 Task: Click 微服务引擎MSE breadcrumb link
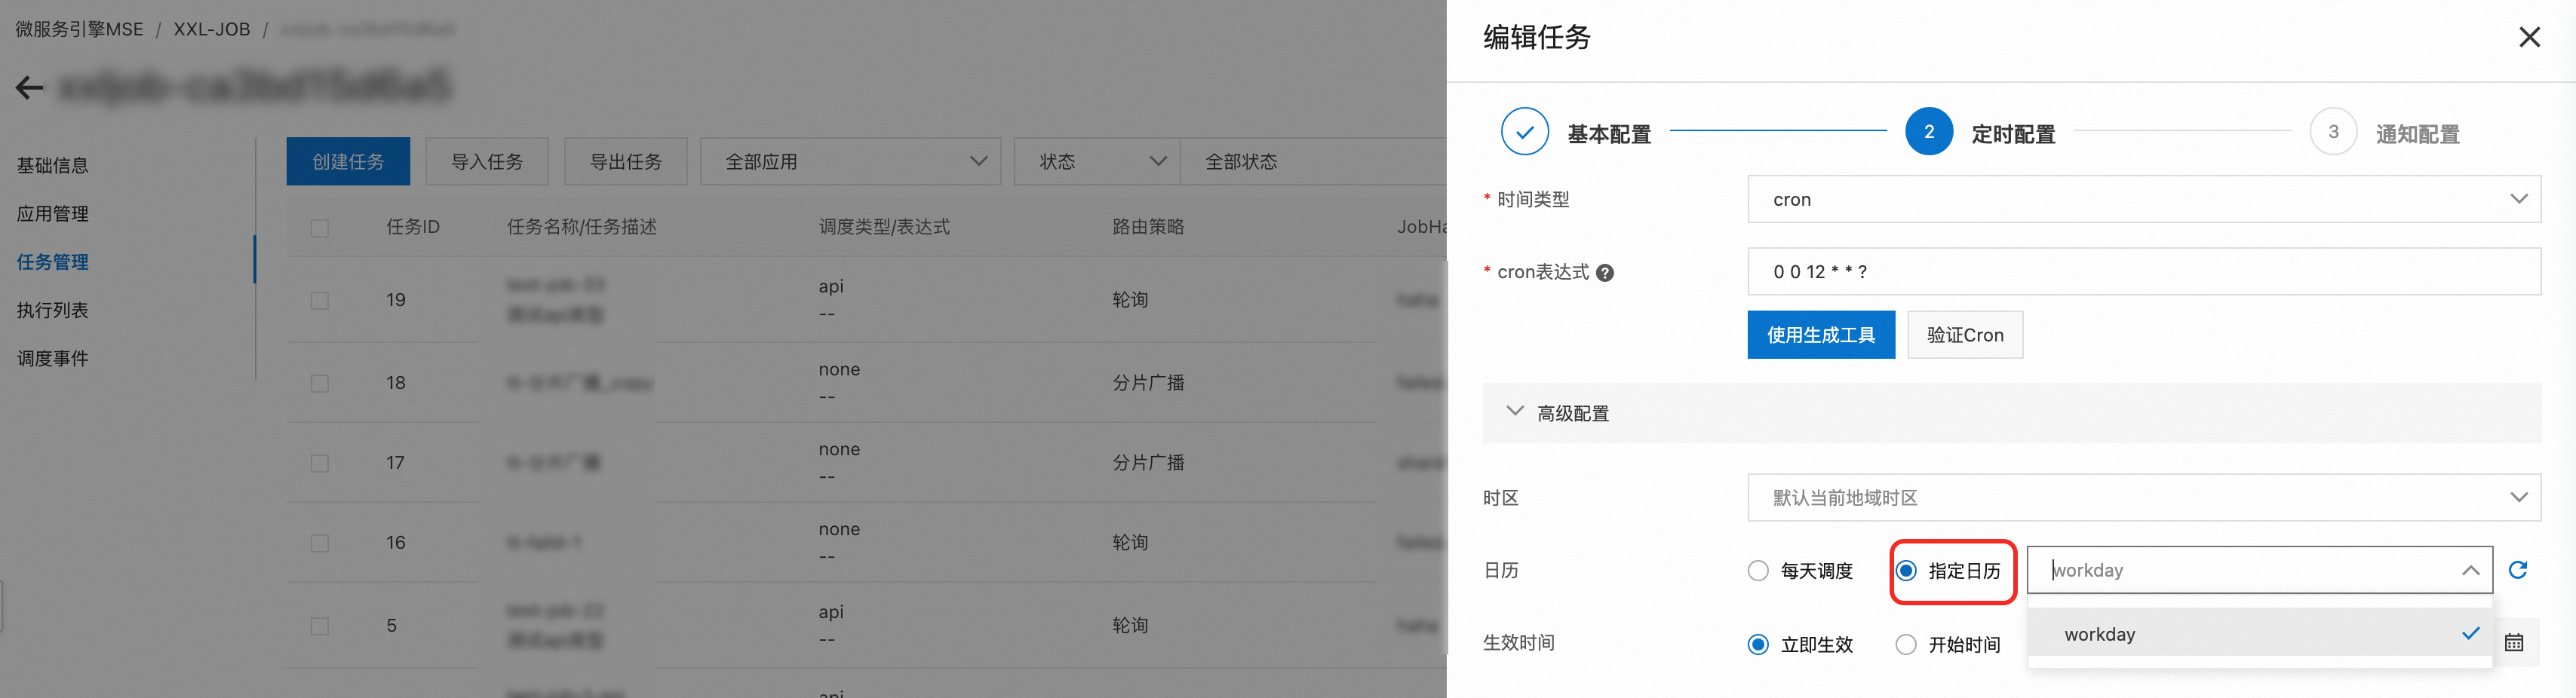[x=79, y=30]
